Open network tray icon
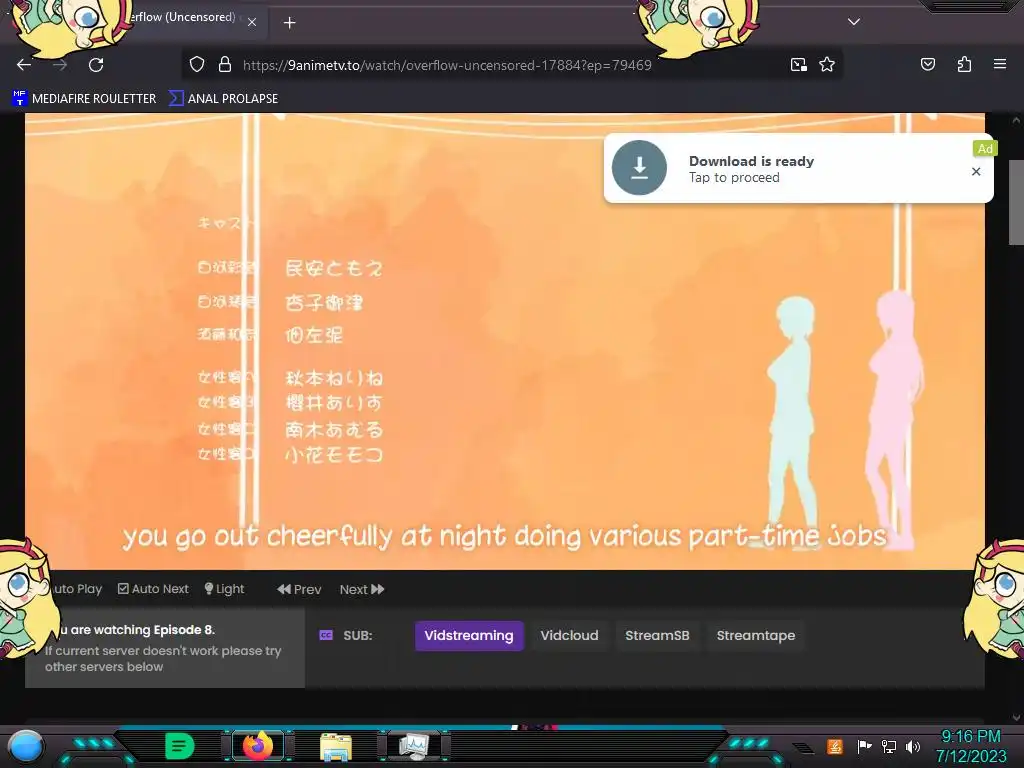The height and width of the screenshot is (768, 1024). pos(888,746)
